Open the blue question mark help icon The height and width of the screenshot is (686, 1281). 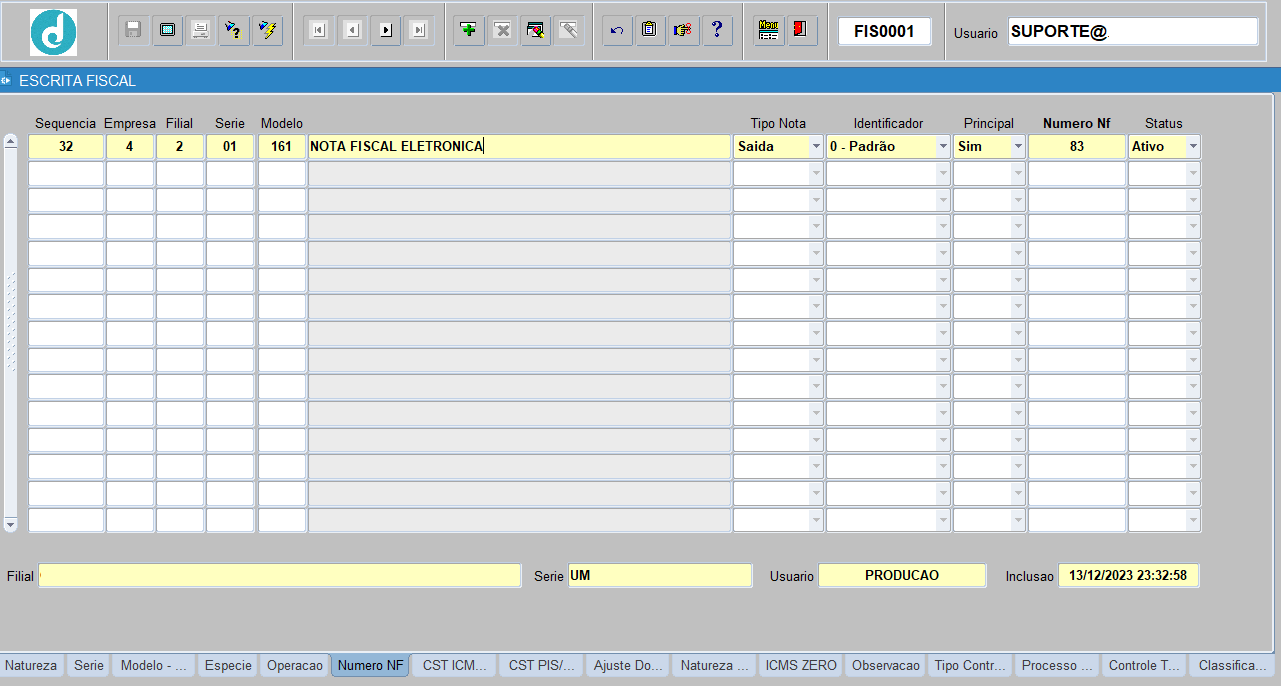(715, 30)
